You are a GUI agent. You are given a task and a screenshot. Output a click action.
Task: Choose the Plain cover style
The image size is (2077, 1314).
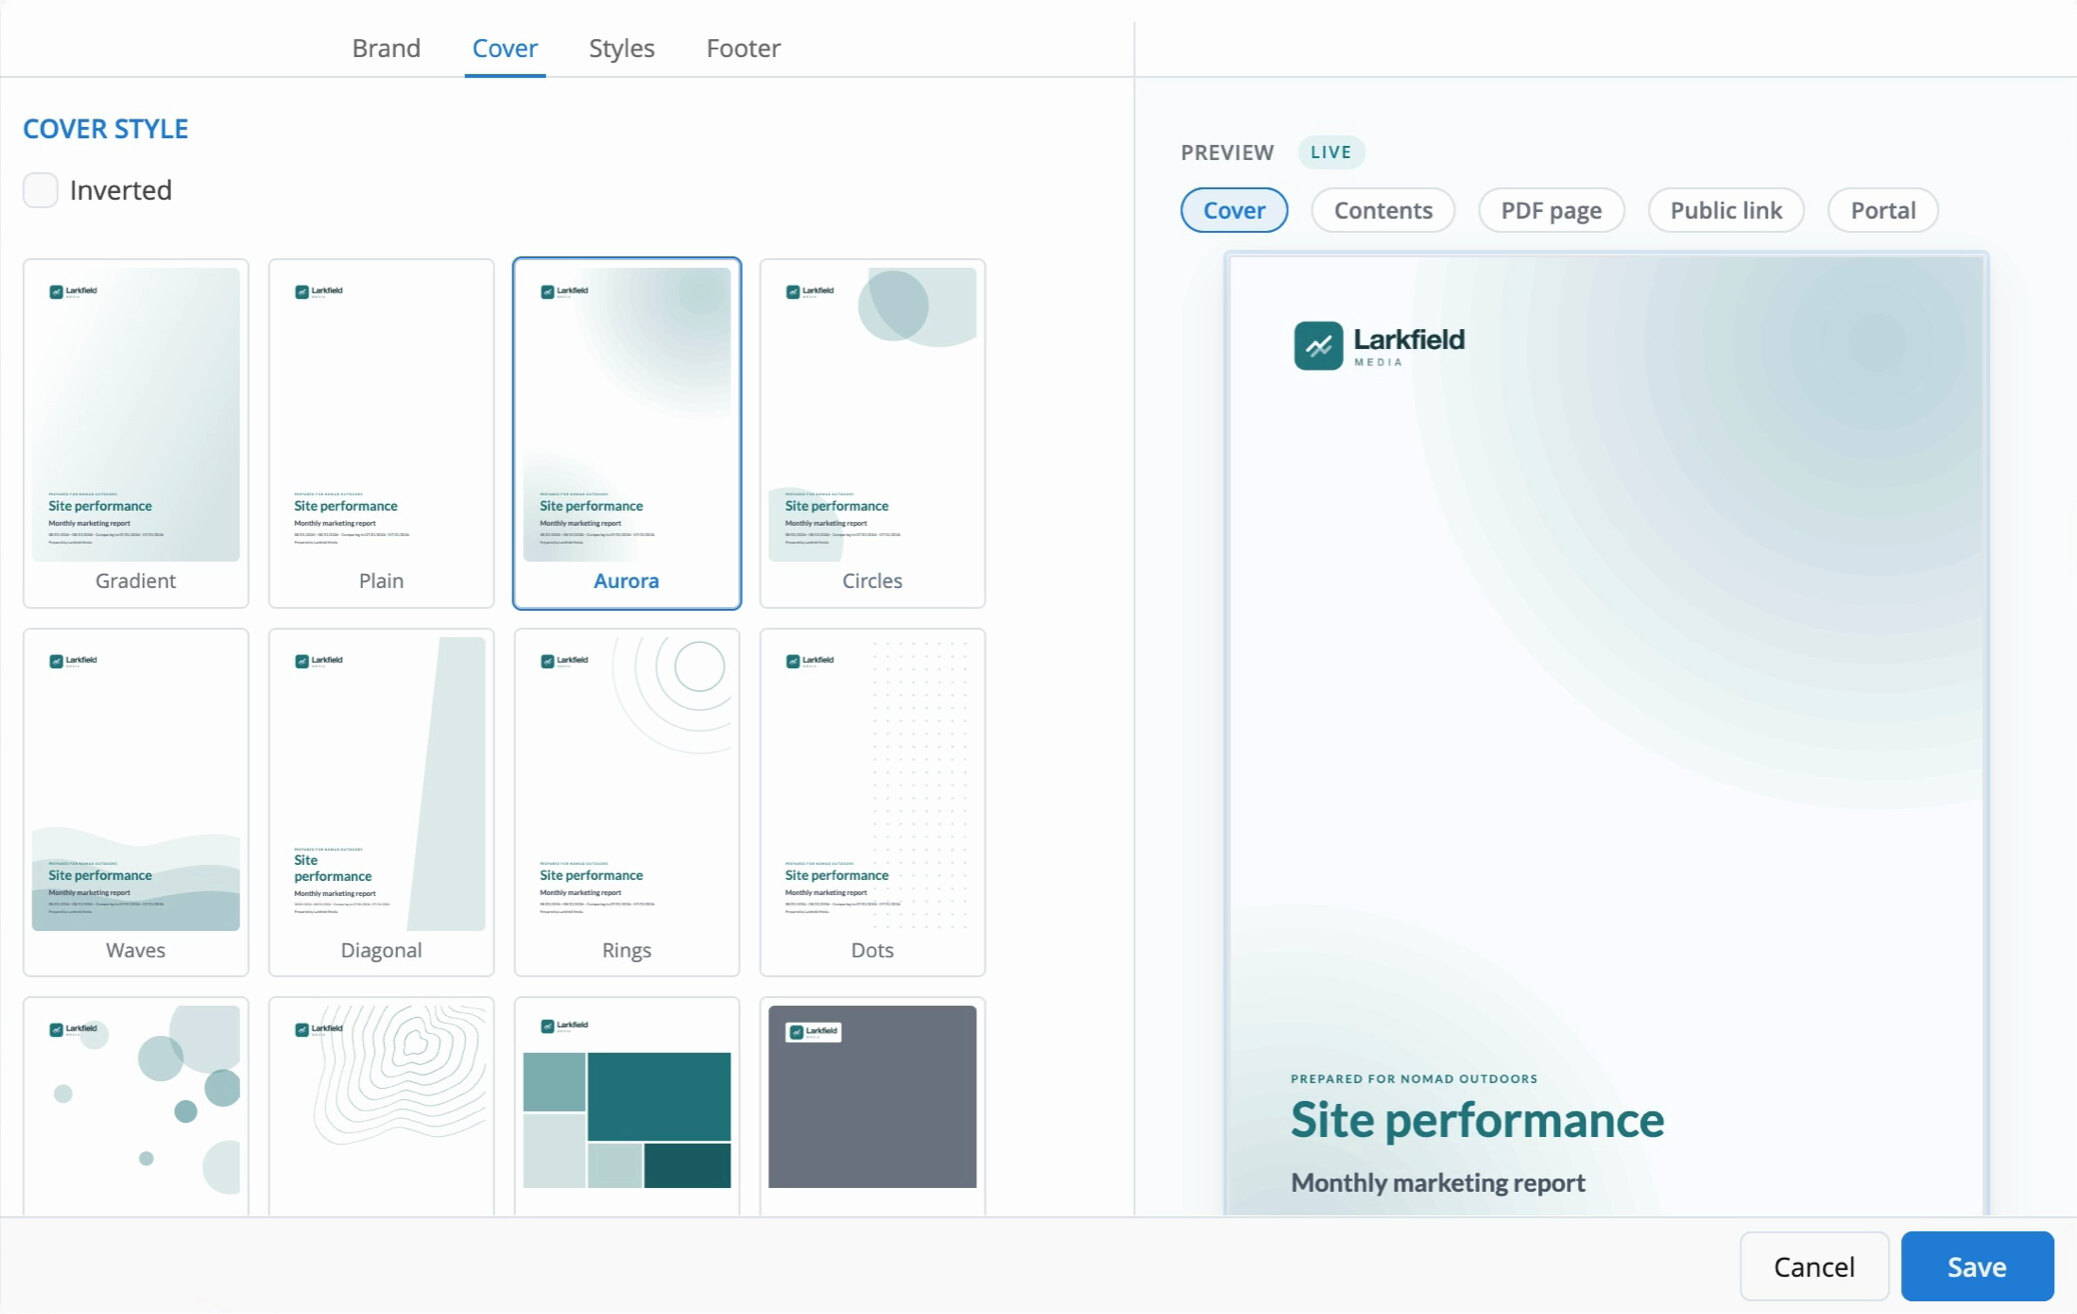(x=381, y=433)
